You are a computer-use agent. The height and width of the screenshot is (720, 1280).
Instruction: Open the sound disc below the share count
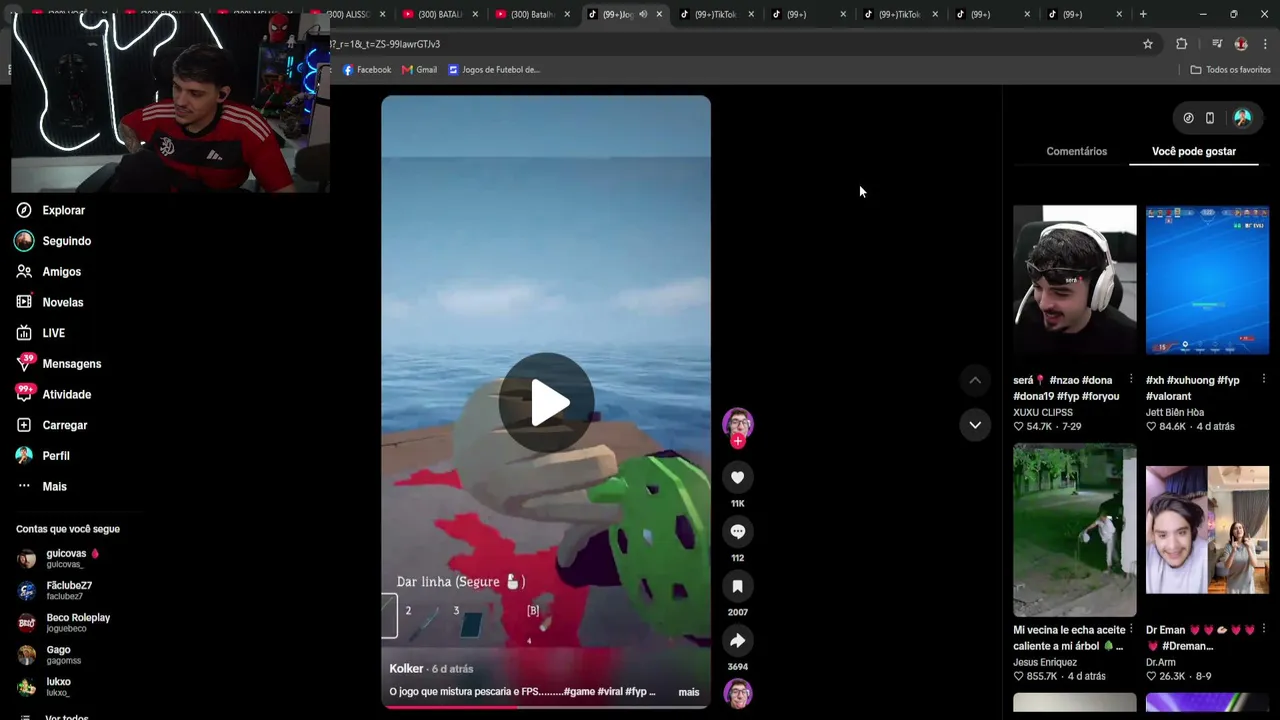tap(738, 693)
